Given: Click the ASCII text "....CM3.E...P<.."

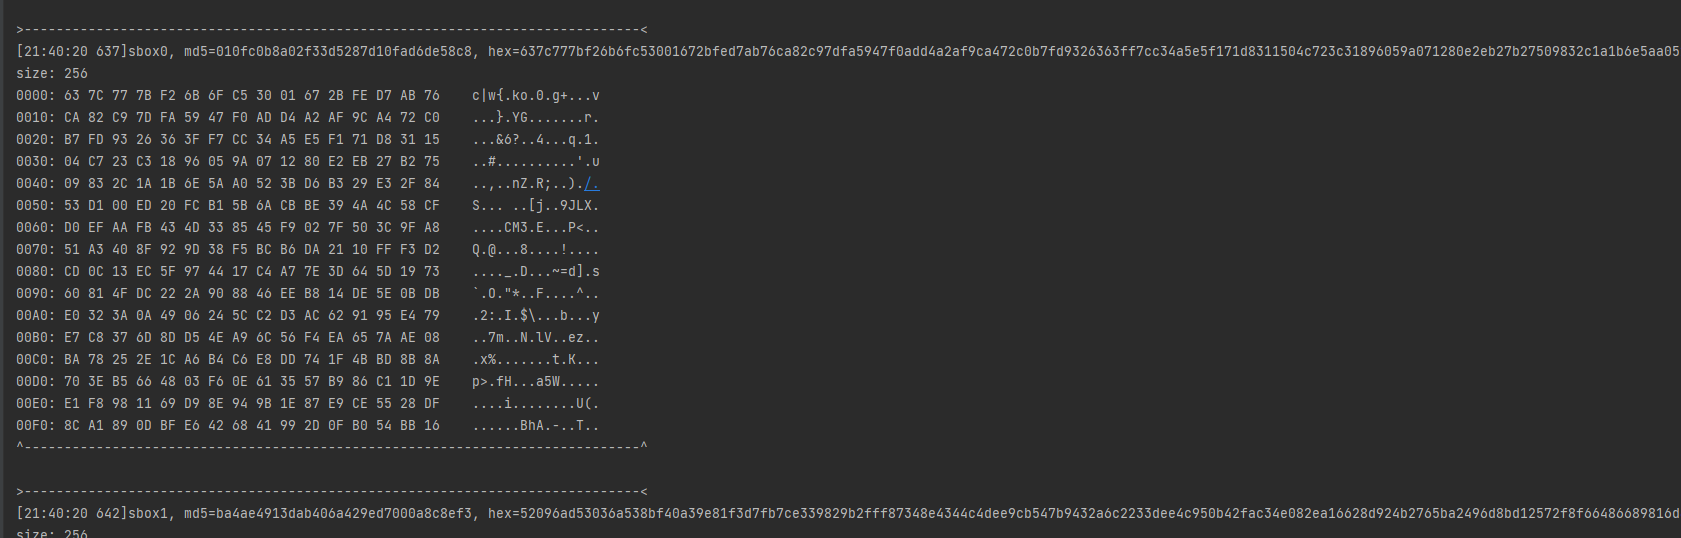Looking at the screenshot, I should point(535,228).
